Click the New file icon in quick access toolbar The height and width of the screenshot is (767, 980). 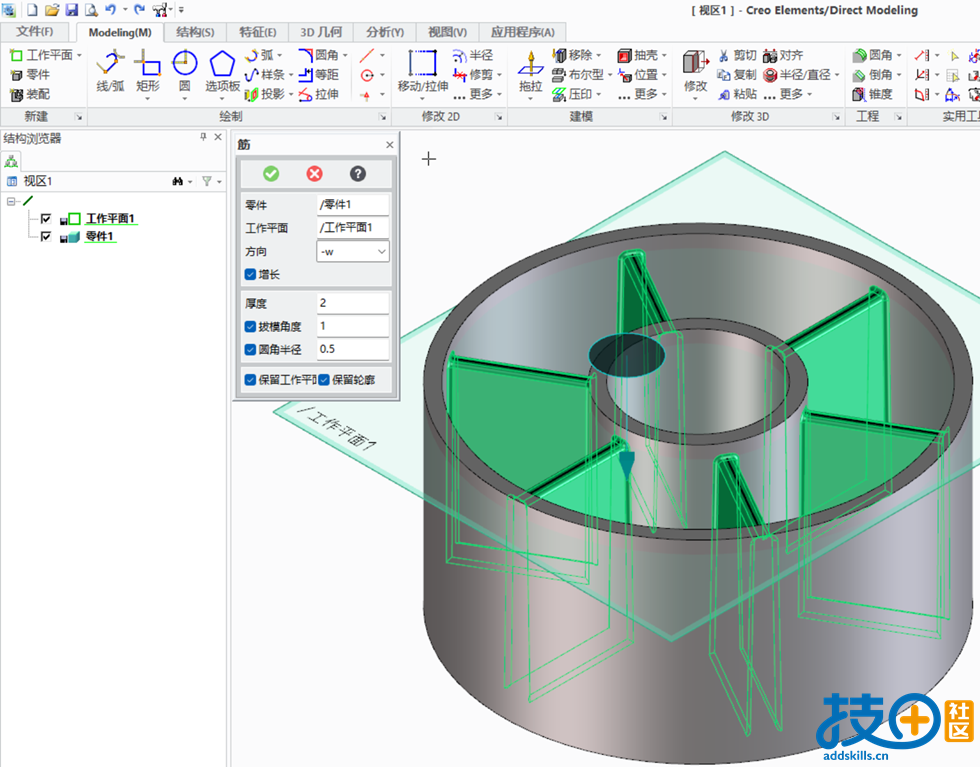[x=32, y=9]
